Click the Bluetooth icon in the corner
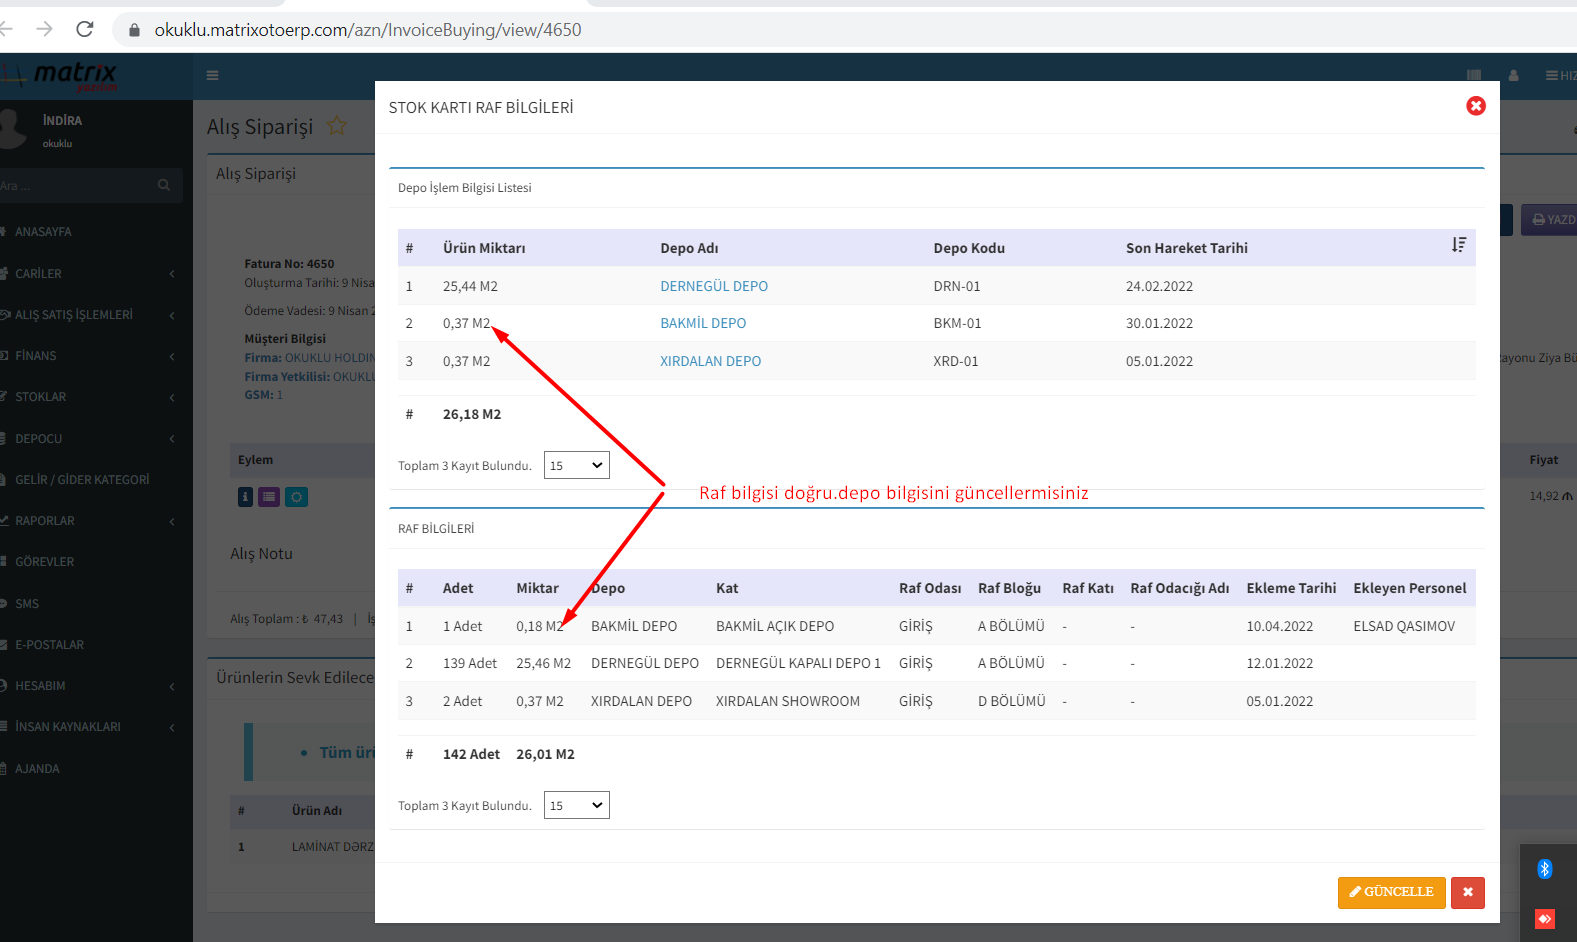This screenshot has height=942, width=1577. point(1544,869)
